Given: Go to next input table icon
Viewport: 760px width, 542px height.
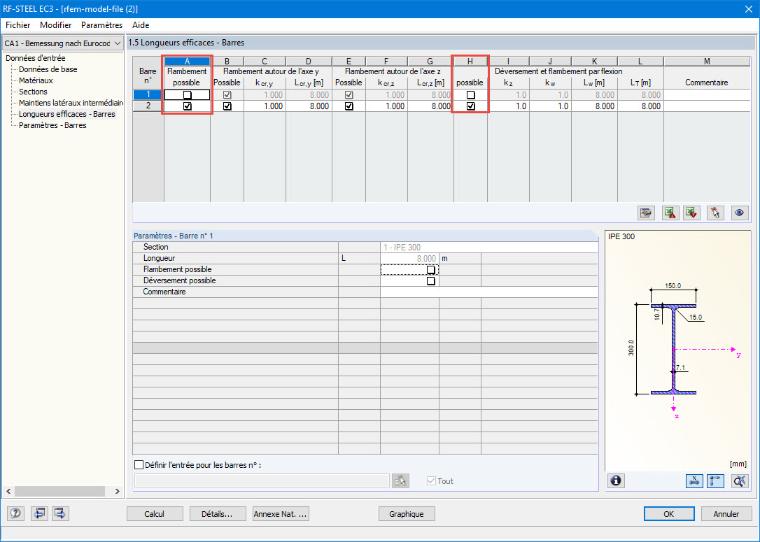Looking at the screenshot, I should (60, 513).
